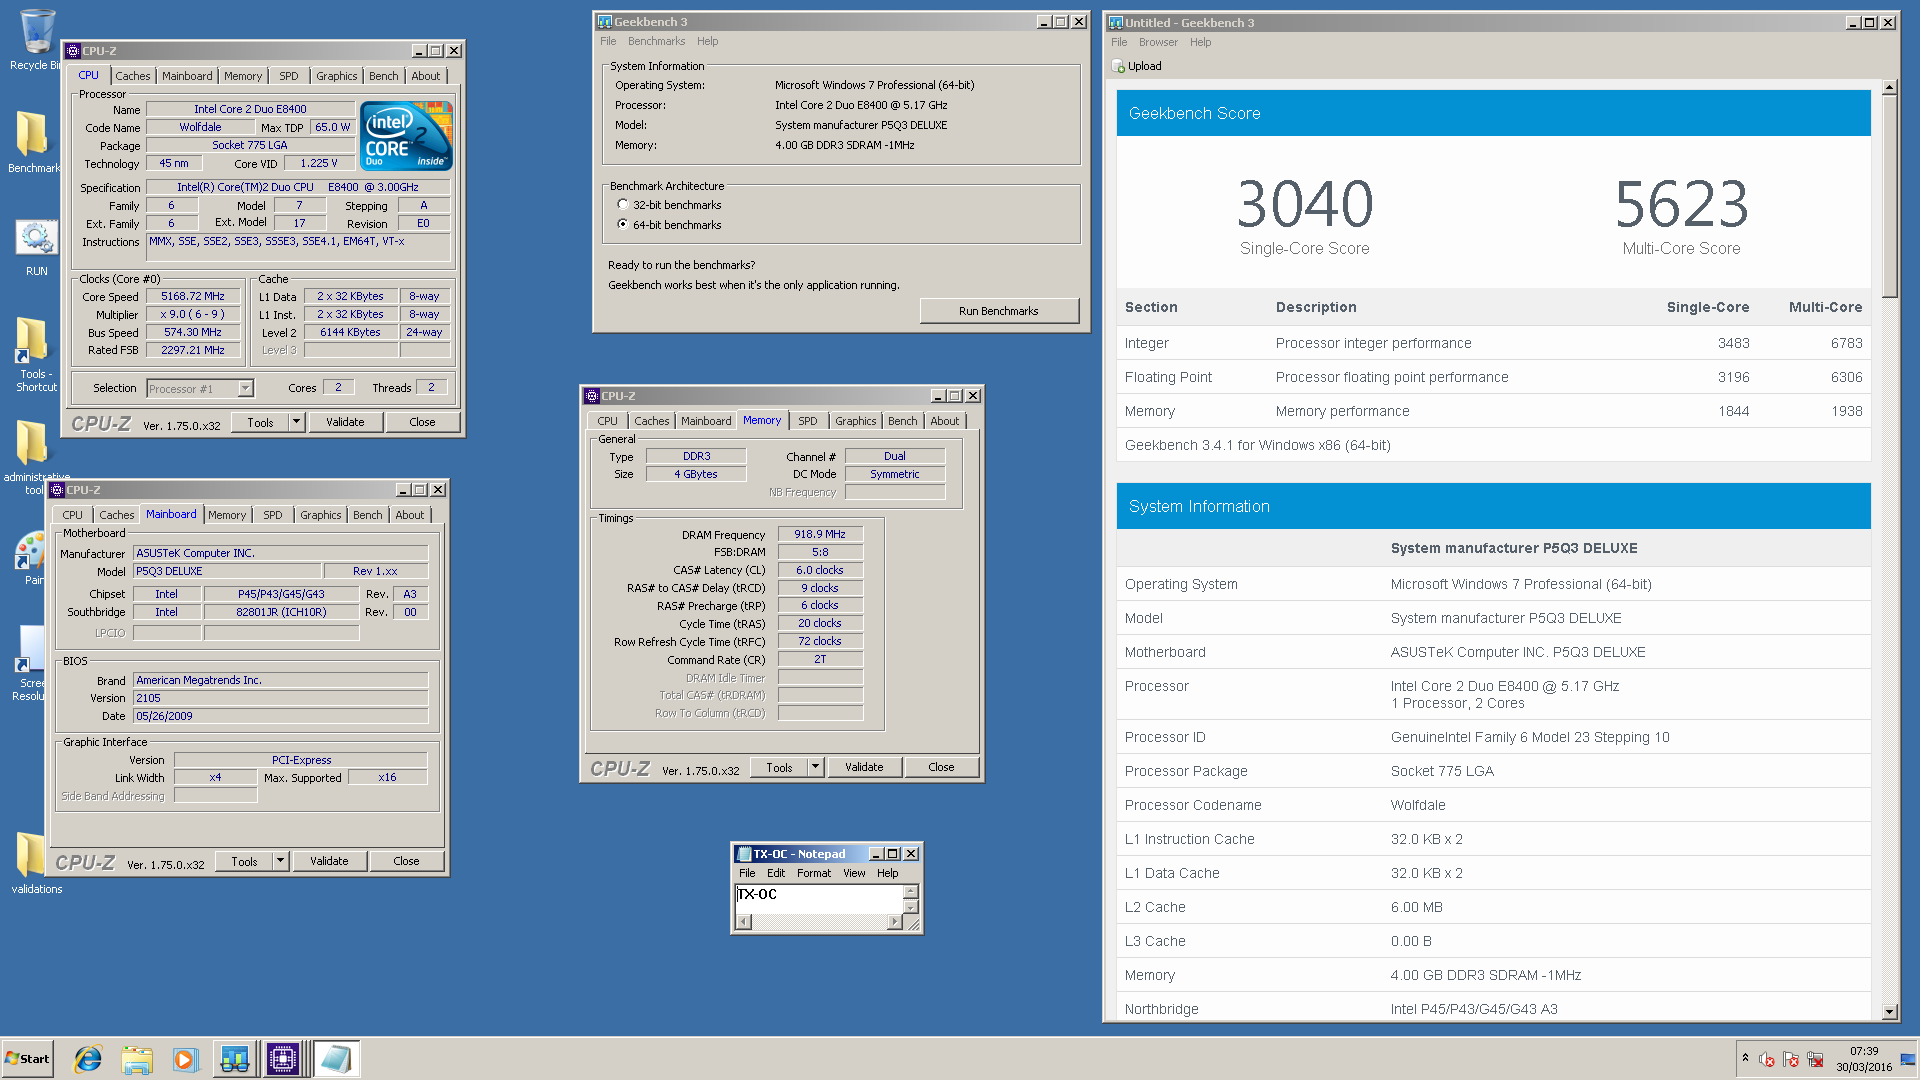Expand the Tools dropdown arrow in CPU-Z Memory window
This screenshot has width=1920, height=1080.
pos(815,767)
